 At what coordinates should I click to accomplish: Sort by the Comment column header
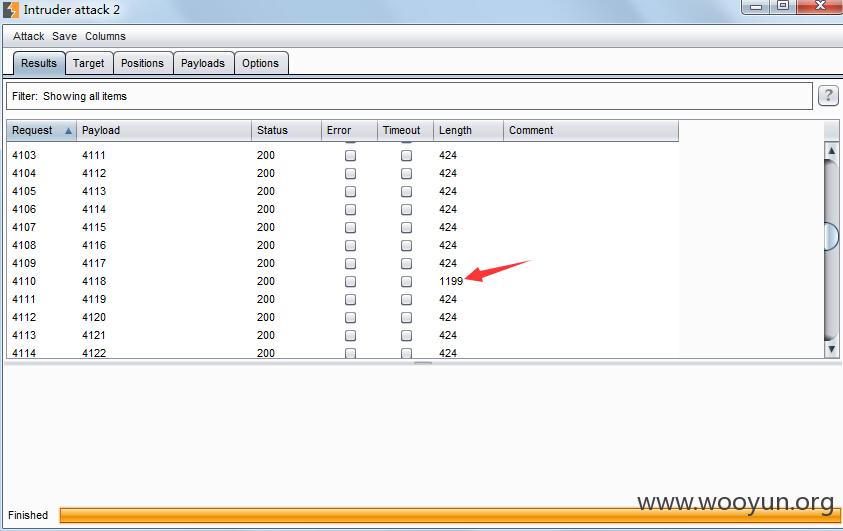[591, 131]
